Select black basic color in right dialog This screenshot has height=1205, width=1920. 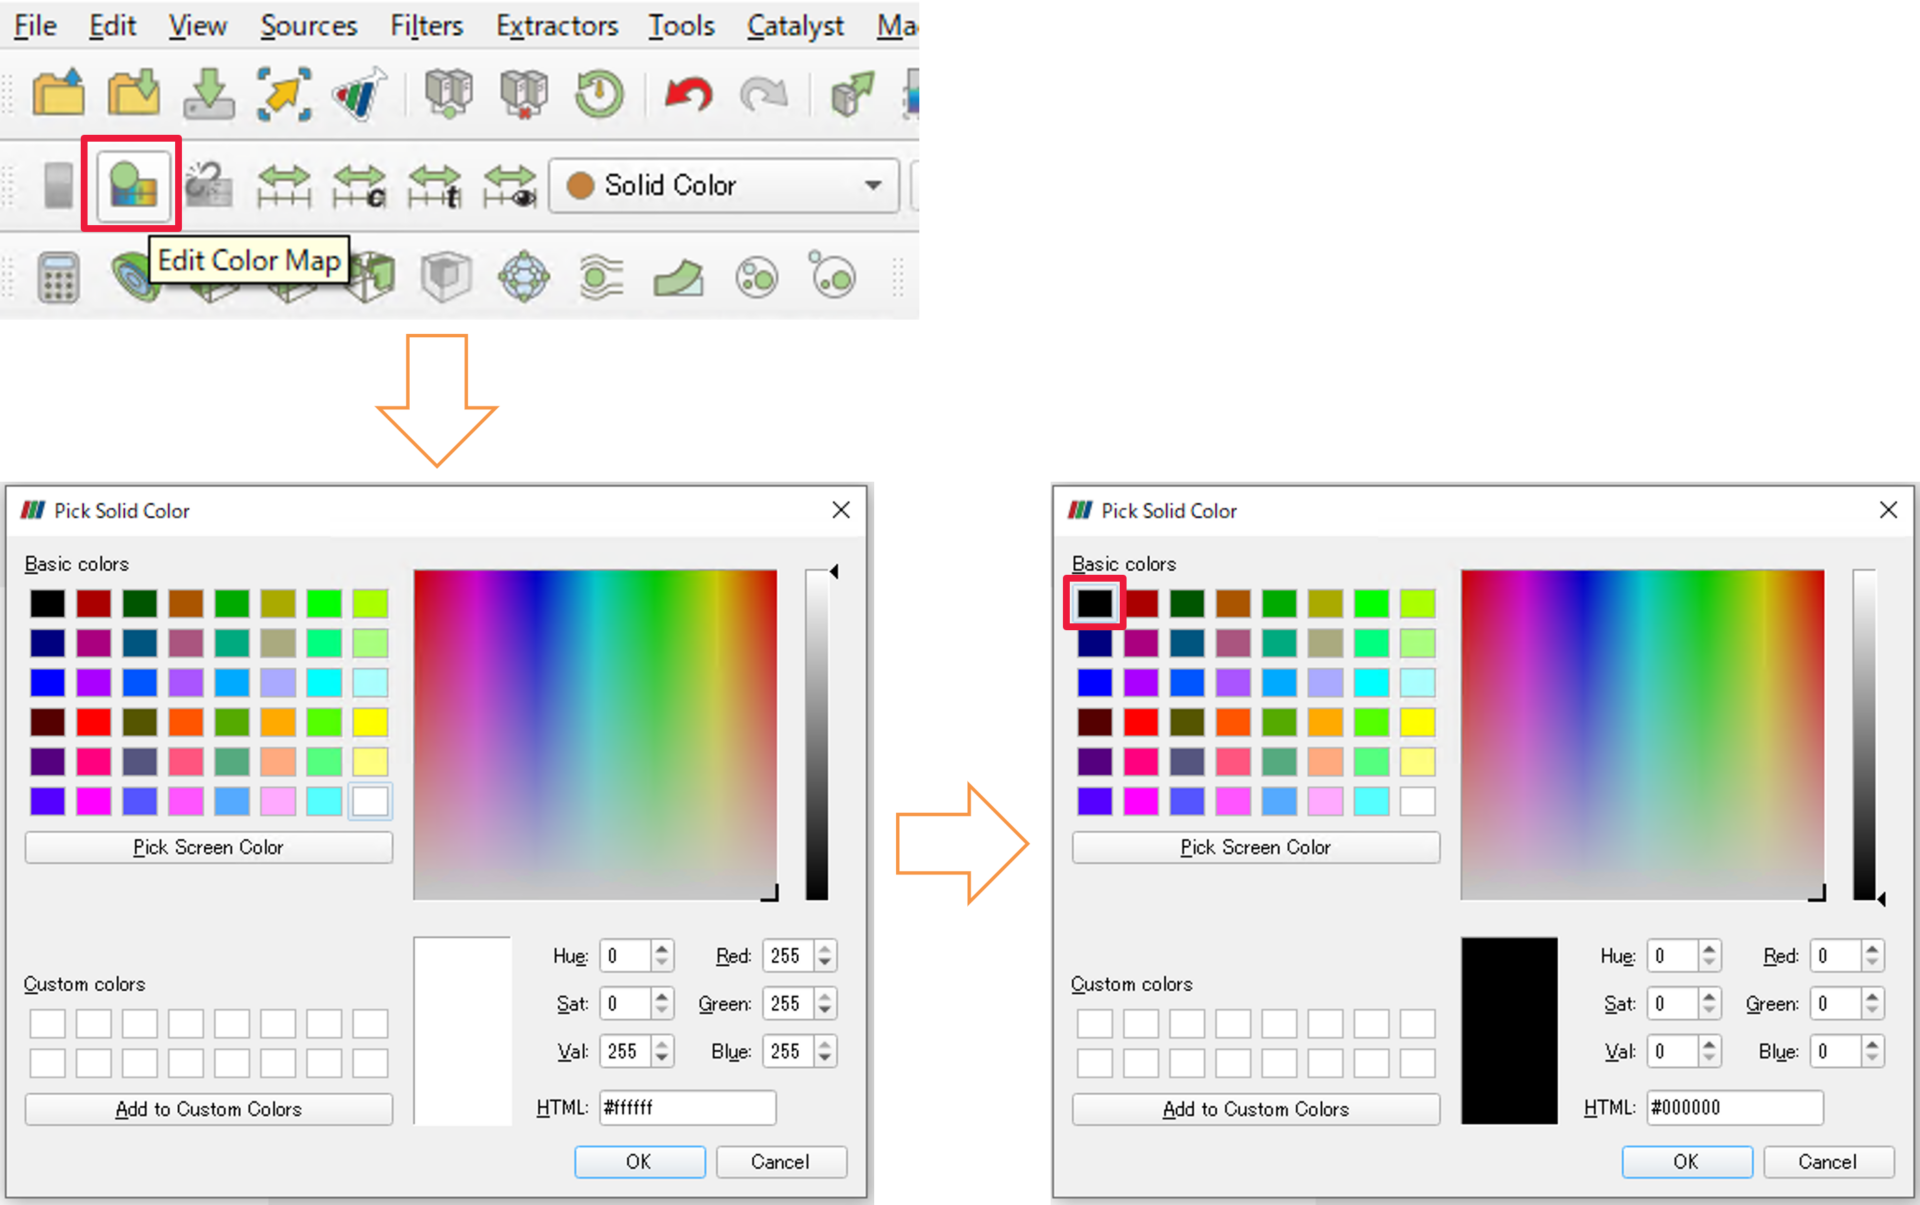point(1094,603)
